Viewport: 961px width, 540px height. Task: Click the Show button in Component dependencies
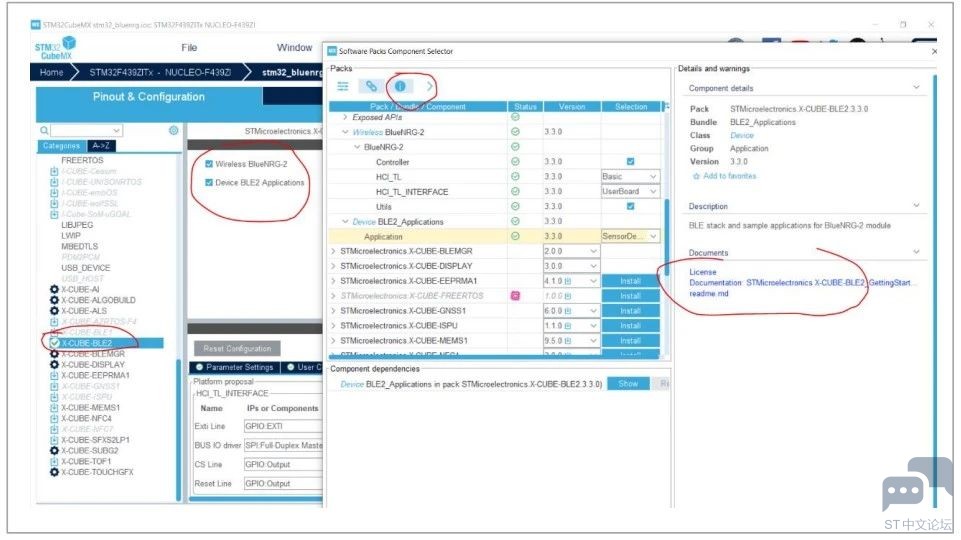pyautogui.click(x=628, y=384)
